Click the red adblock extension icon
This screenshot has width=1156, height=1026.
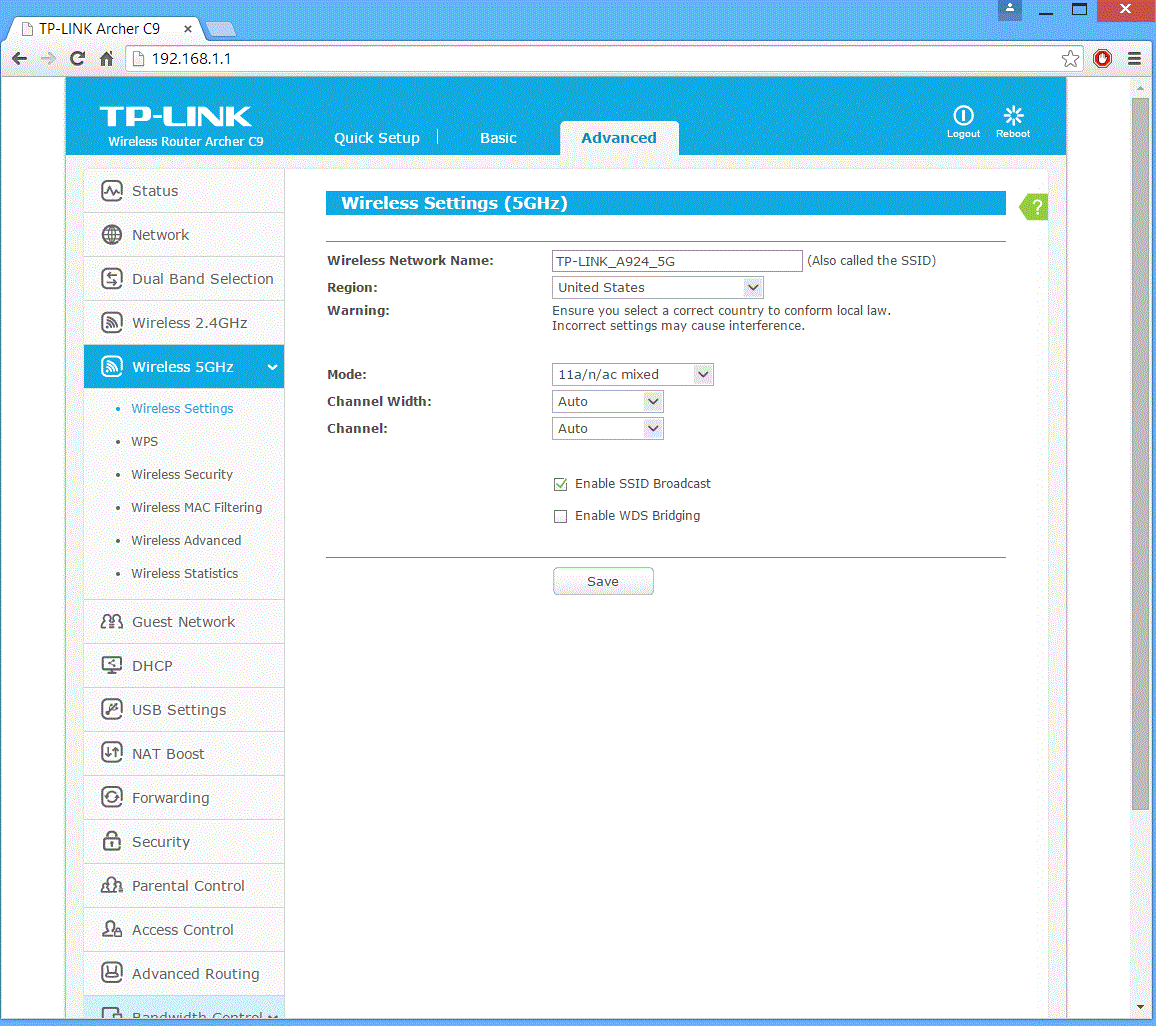pos(1102,59)
